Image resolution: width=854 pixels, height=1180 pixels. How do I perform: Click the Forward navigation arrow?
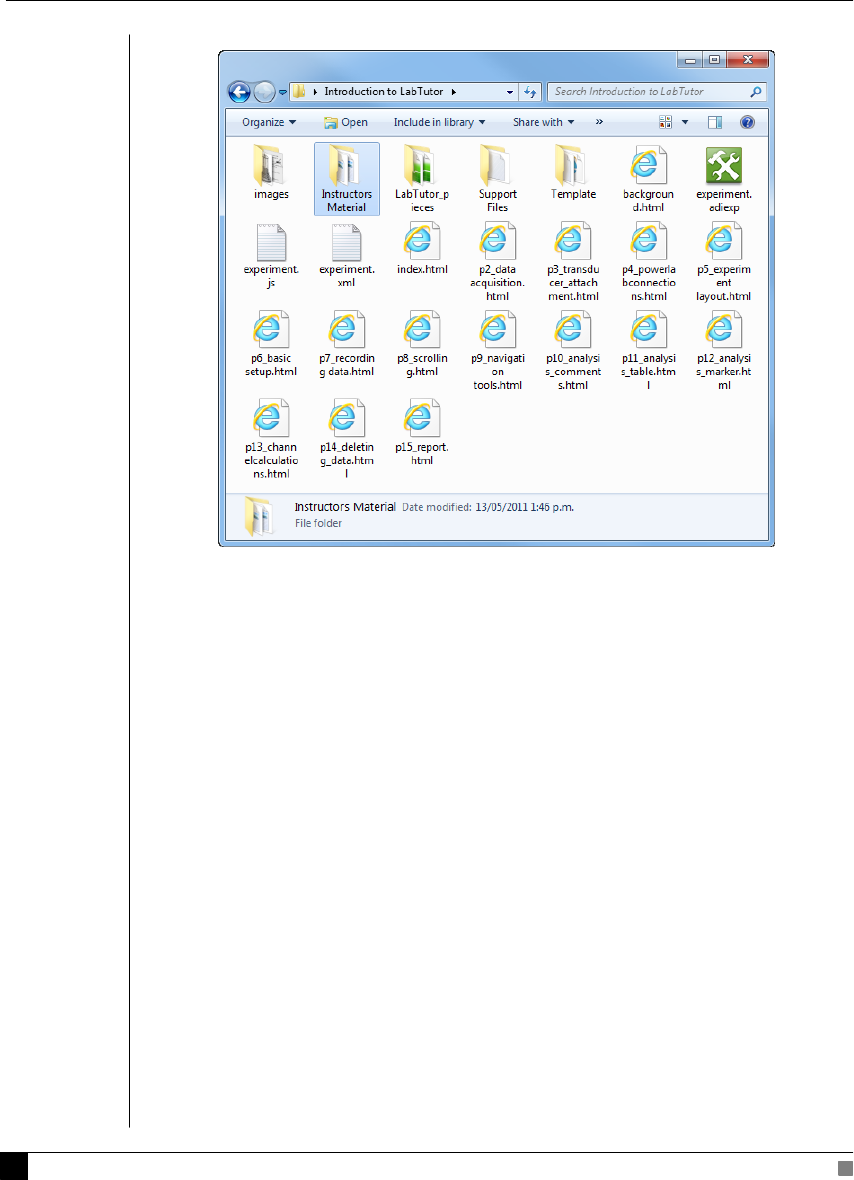264,93
